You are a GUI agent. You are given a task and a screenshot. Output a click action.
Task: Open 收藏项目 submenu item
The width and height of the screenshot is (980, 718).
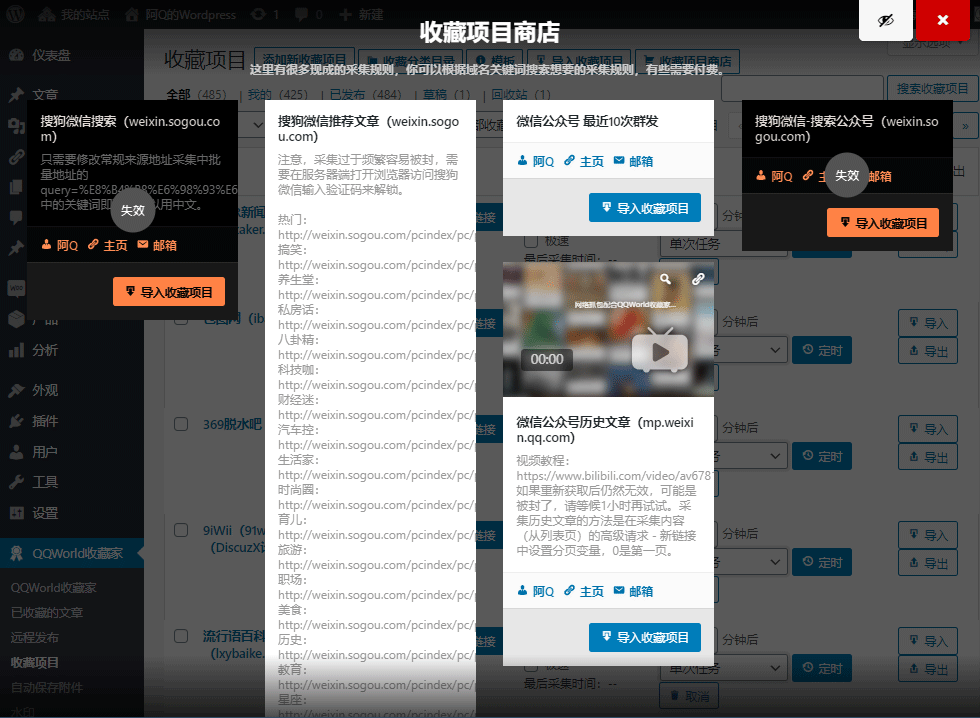(34, 663)
